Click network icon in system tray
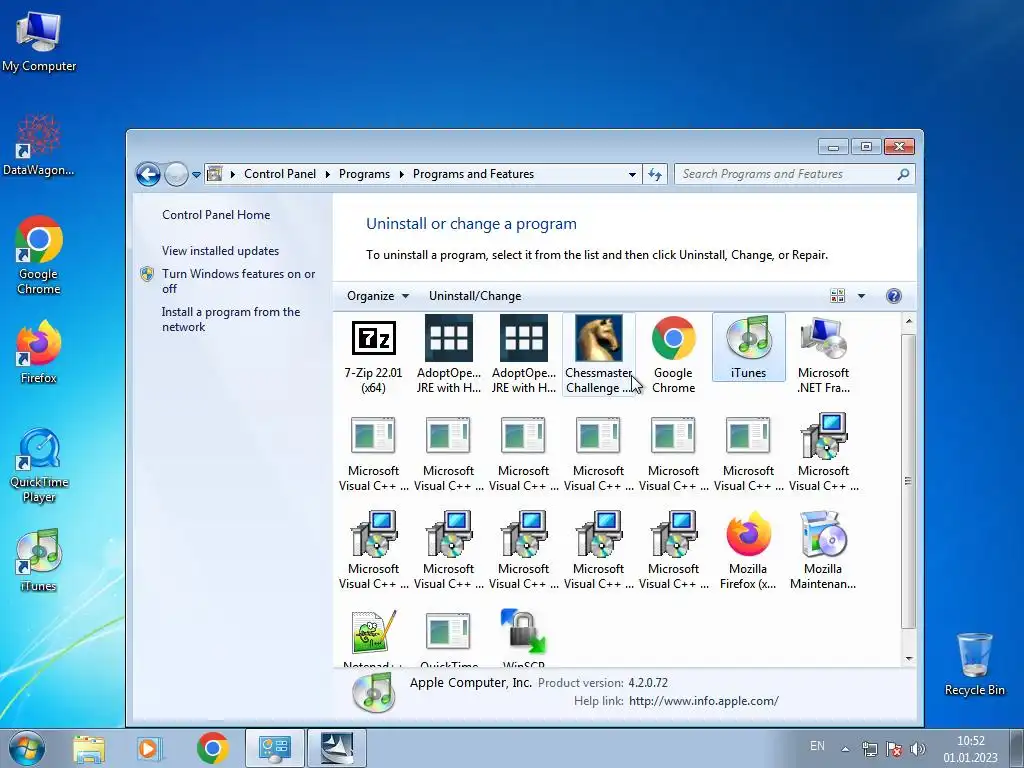This screenshot has height=768, width=1024. pos(869,748)
